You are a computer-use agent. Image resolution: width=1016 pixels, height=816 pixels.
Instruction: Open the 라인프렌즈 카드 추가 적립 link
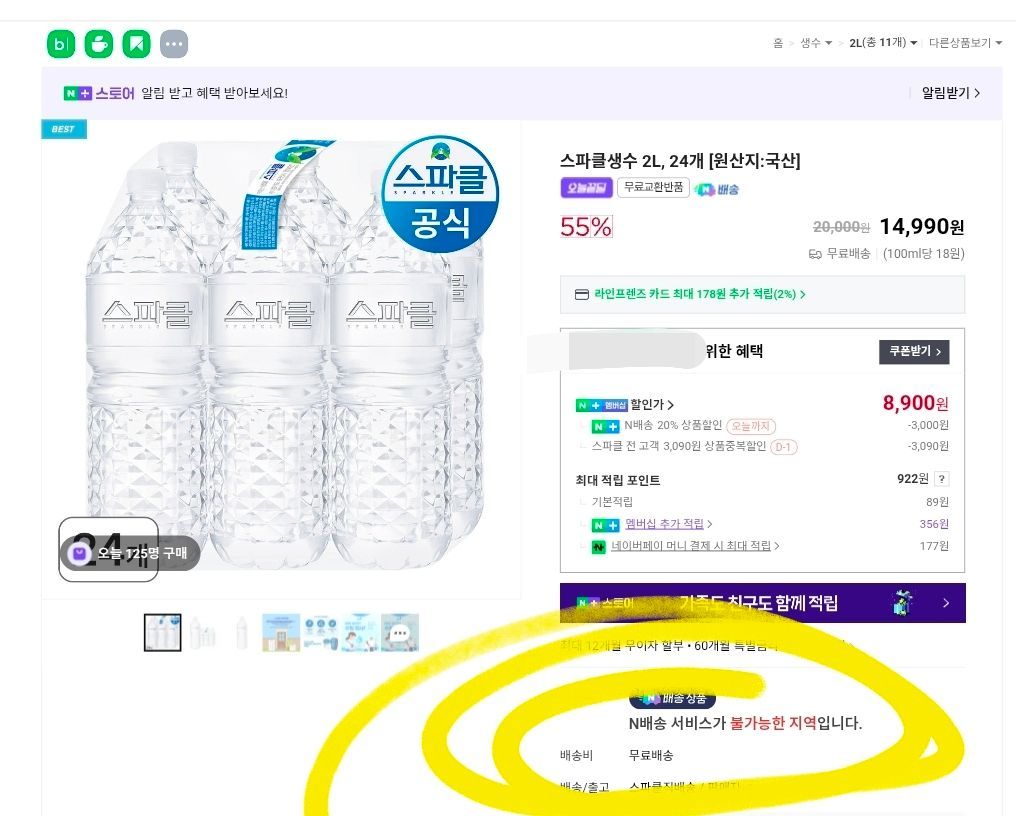699,295
